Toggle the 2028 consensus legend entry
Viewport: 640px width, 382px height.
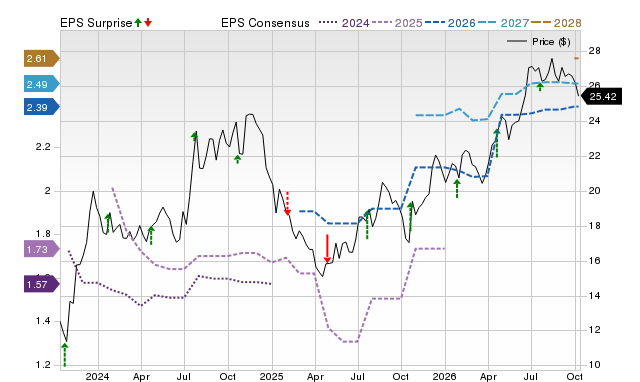point(556,23)
